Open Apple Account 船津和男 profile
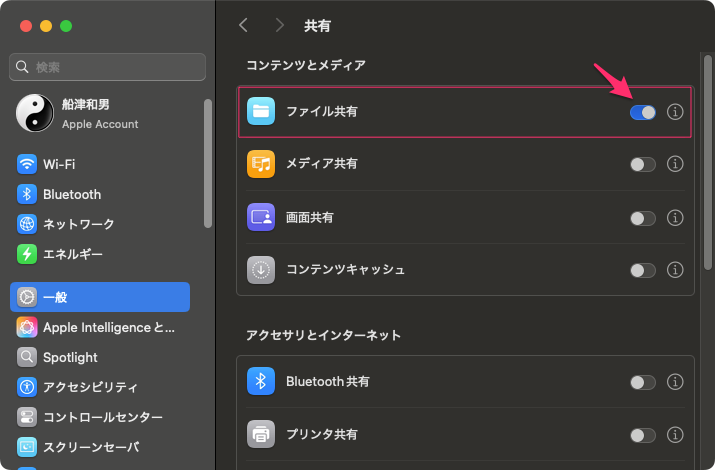 [100, 113]
